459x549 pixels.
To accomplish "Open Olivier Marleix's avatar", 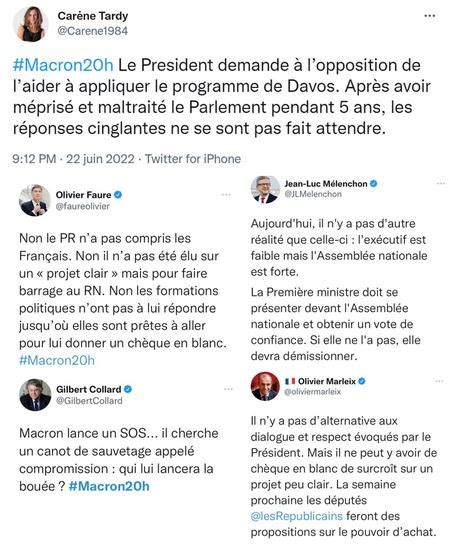I will (265, 386).
